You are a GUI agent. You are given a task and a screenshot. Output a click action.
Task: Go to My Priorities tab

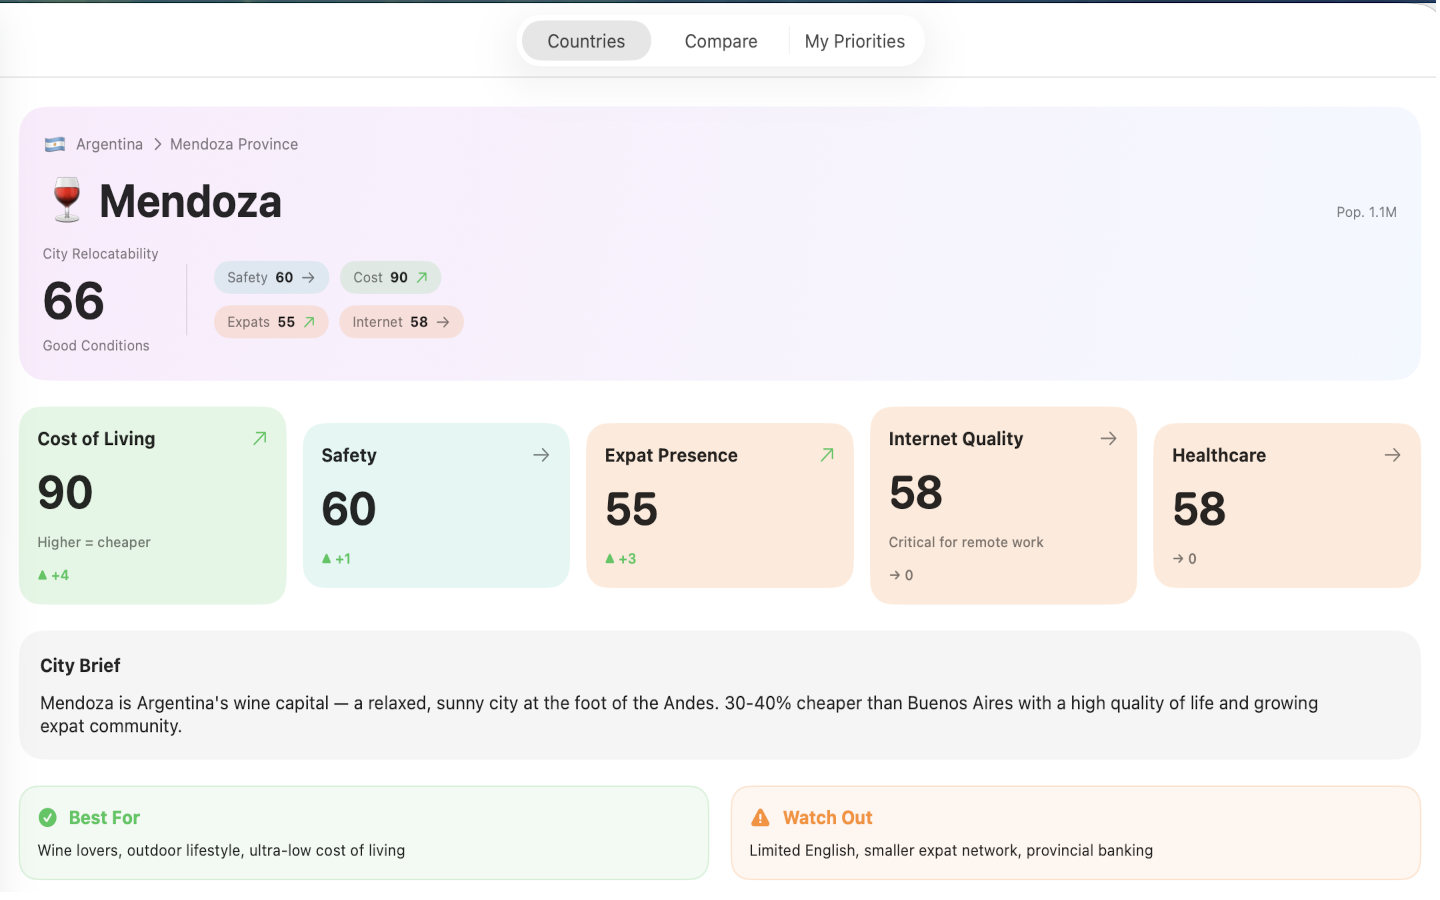point(855,41)
